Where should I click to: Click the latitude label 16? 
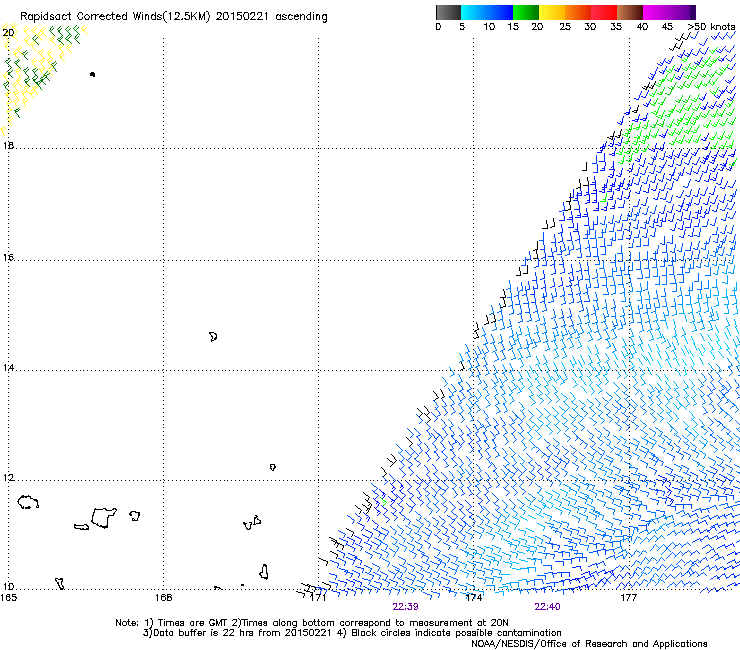pos(8,258)
